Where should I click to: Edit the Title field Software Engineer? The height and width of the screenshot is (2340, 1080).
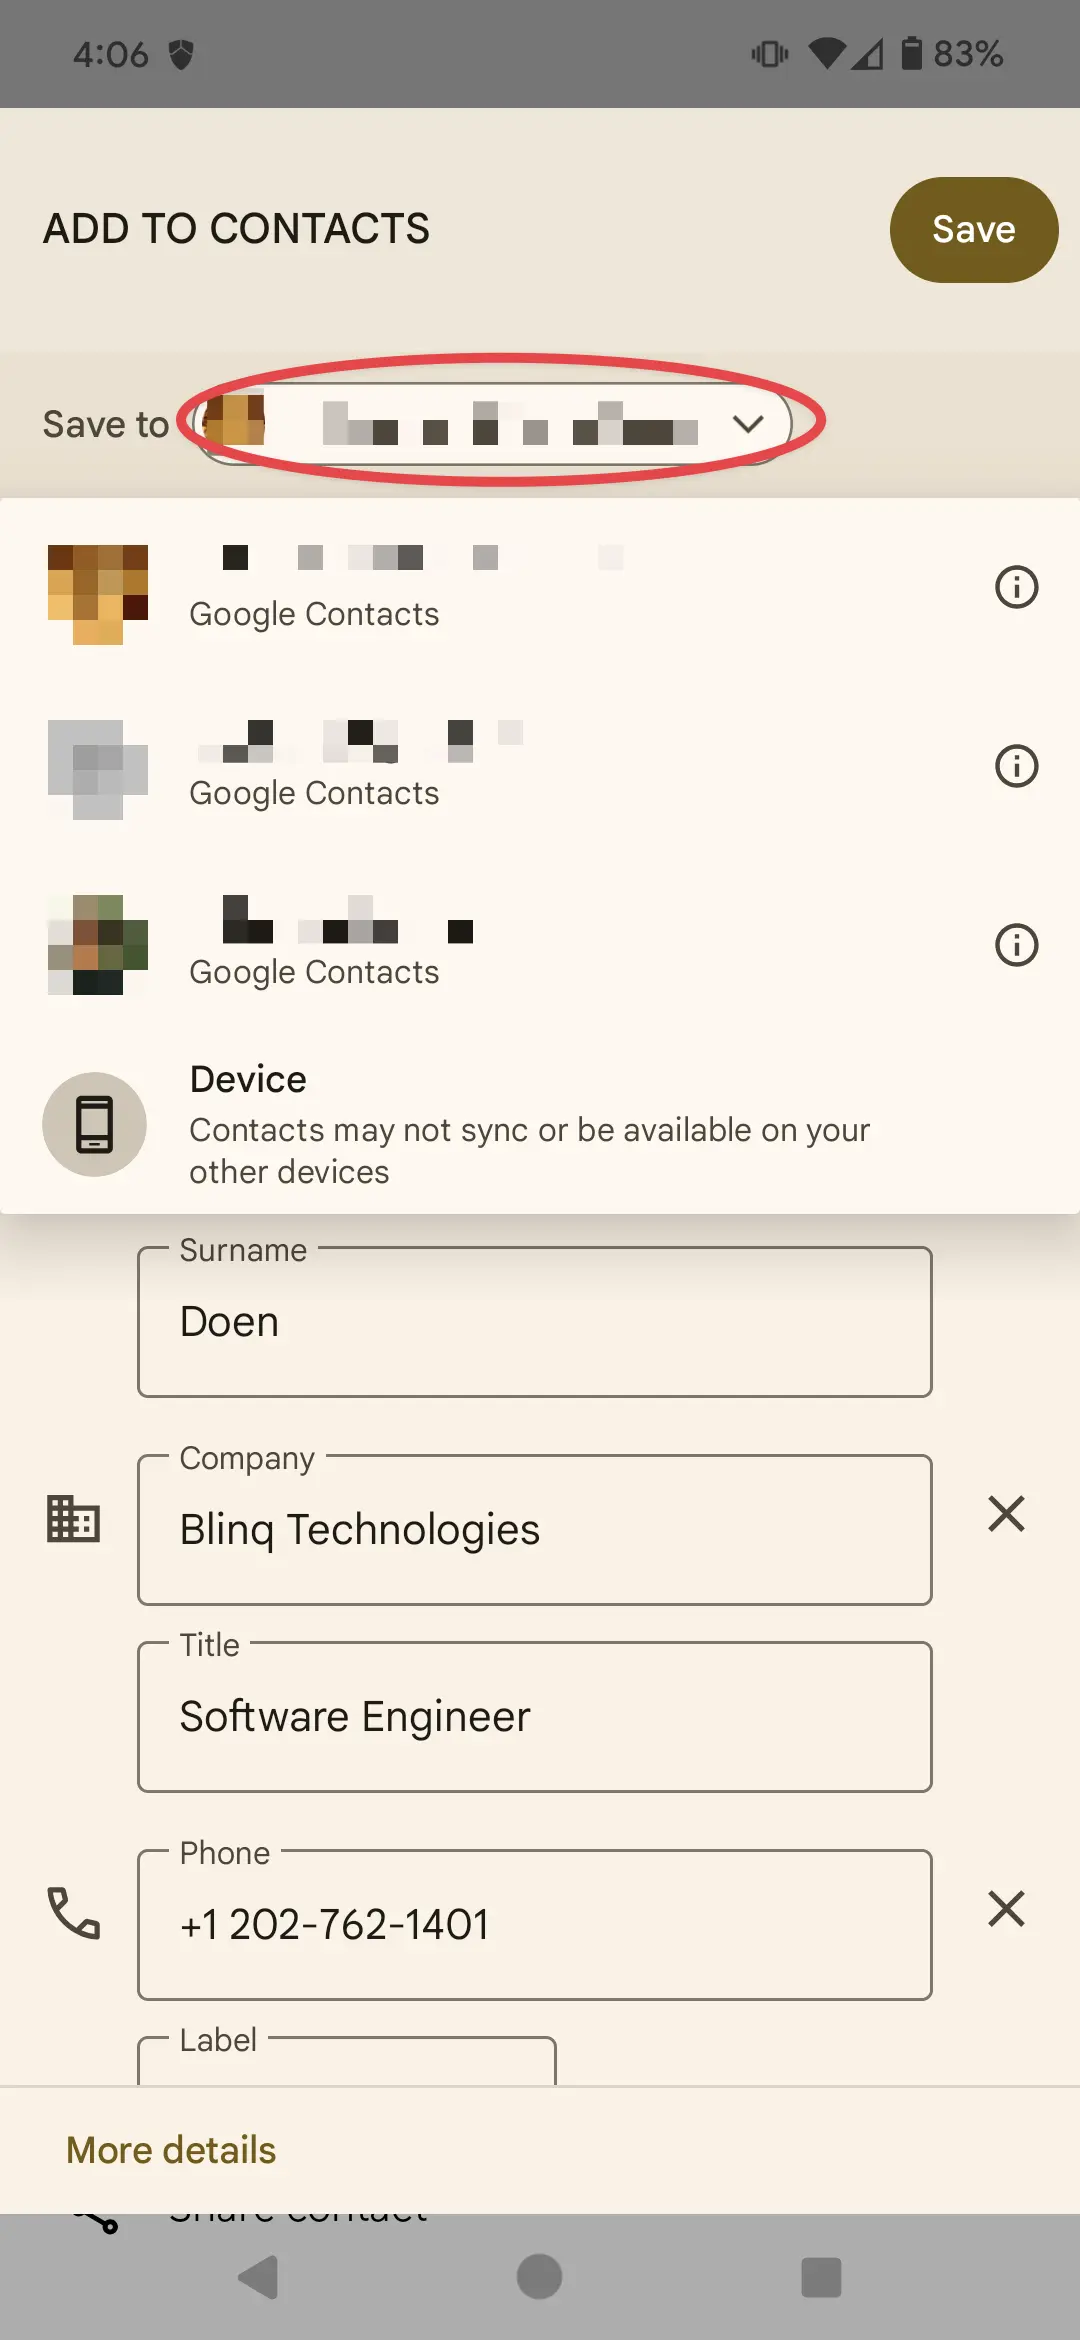point(534,1717)
